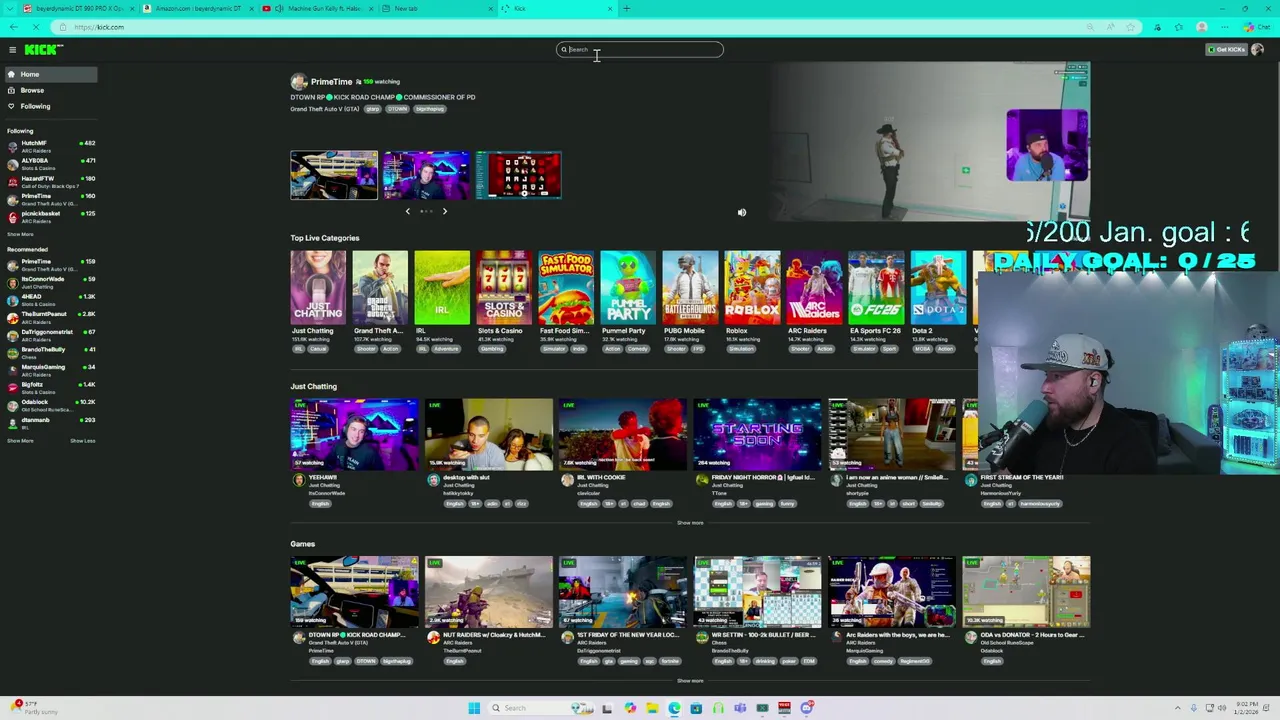Click the Get KICKs button

(1226, 49)
